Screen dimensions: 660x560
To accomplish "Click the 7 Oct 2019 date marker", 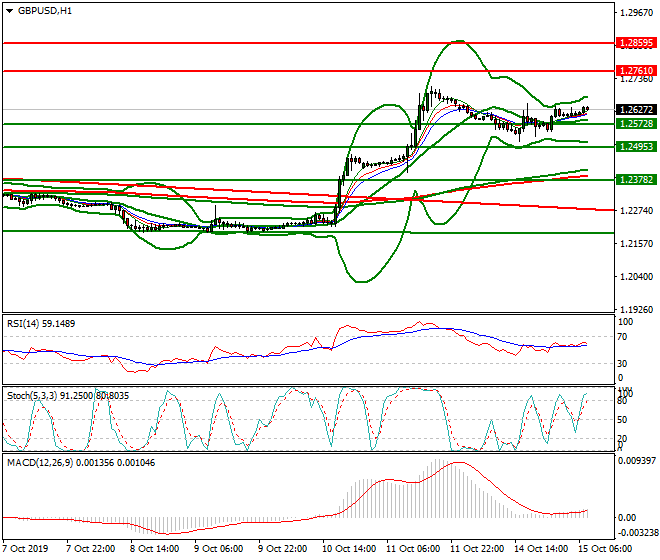I will click(x=25, y=549).
